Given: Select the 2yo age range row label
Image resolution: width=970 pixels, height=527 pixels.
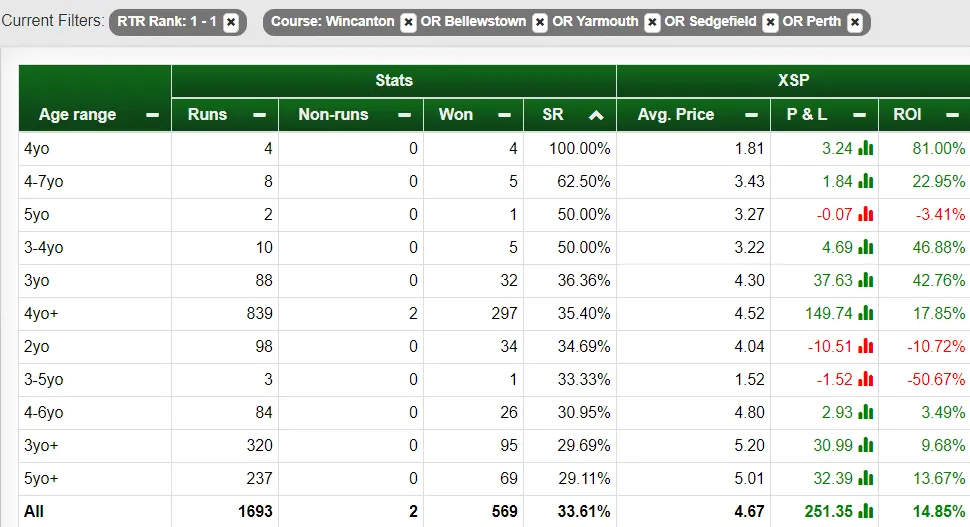Looking at the screenshot, I should point(36,346).
